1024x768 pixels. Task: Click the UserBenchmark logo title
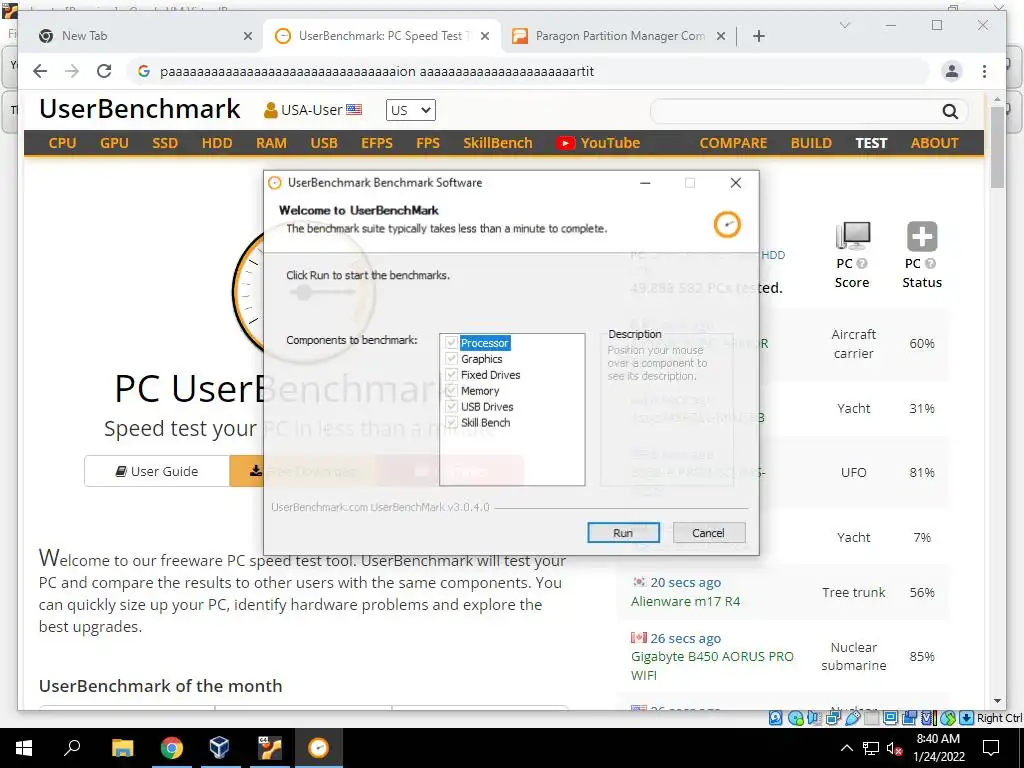(140, 109)
